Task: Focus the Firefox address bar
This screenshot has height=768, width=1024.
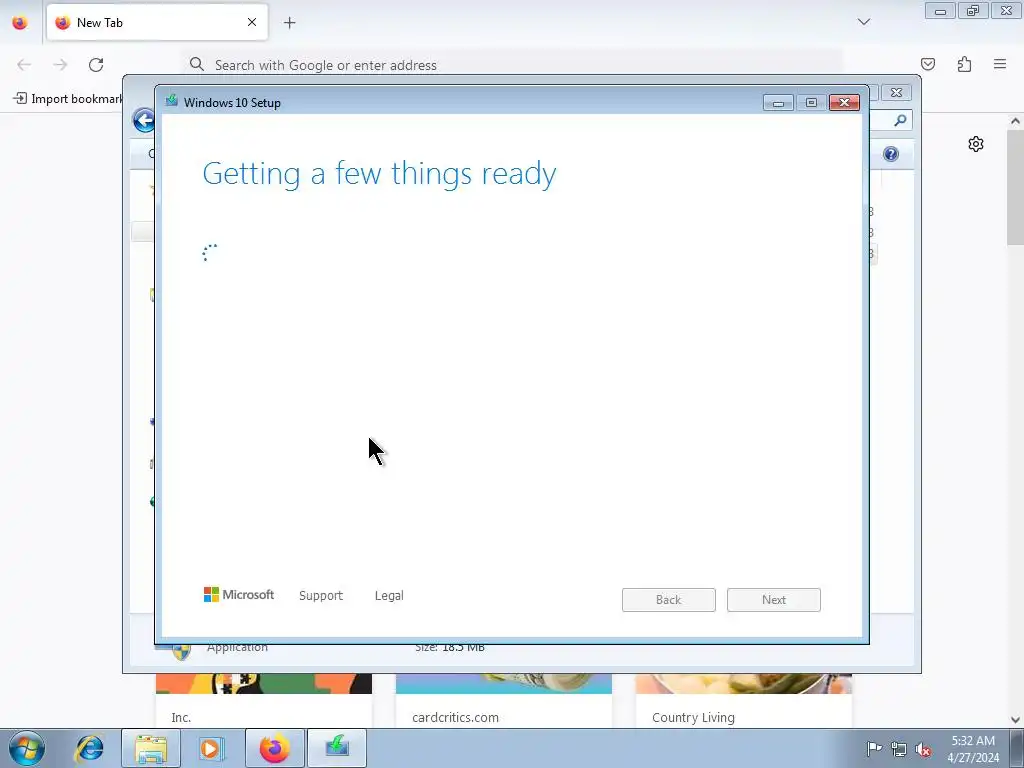Action: point(512,65)
